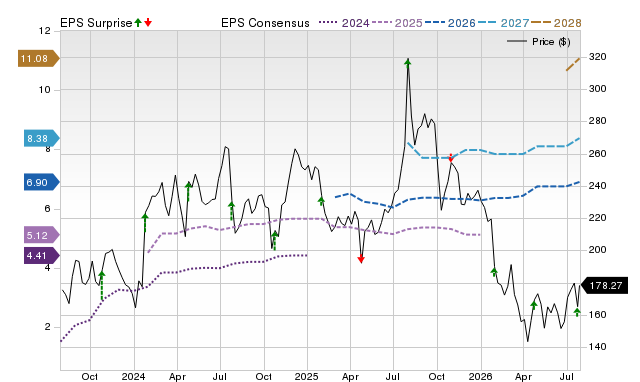Click the 5.12 EPS value tag
Viewport: 640px width, 382px height.
[42, 235]
